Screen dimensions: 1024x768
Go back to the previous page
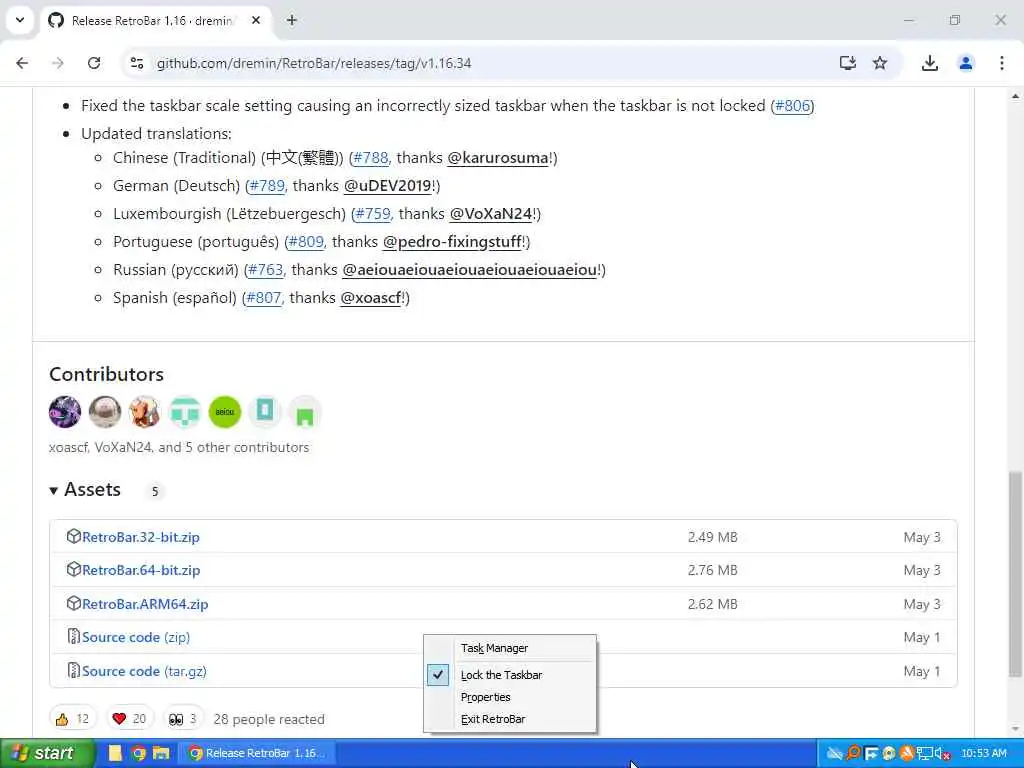pyautogui.click(x=22, y=63)
